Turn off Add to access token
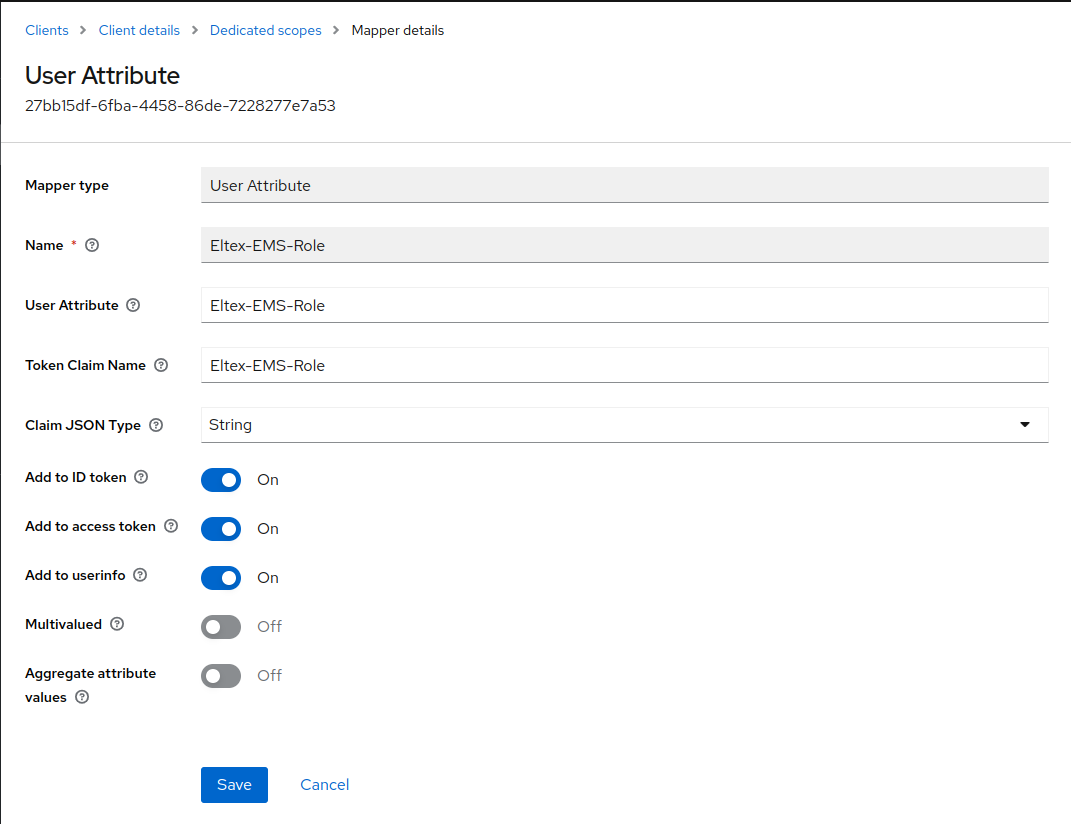This screenshot has height=824, width=1071. (221, 529)
